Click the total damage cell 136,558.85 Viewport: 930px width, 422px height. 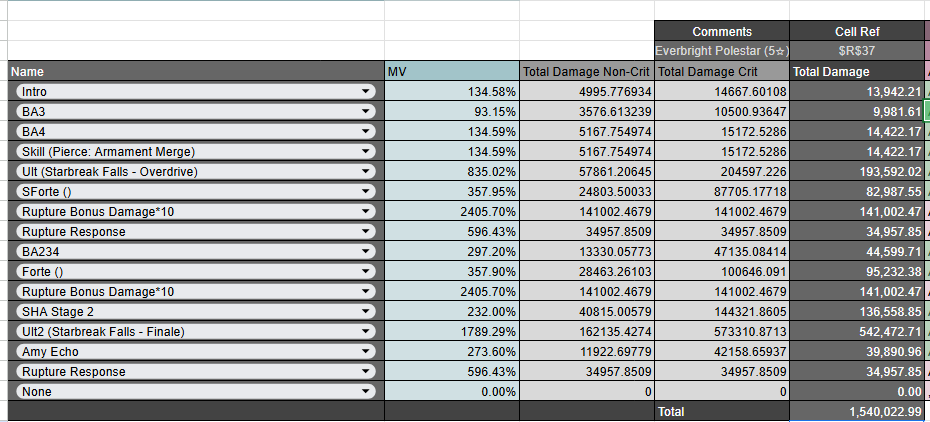point(856,312)
